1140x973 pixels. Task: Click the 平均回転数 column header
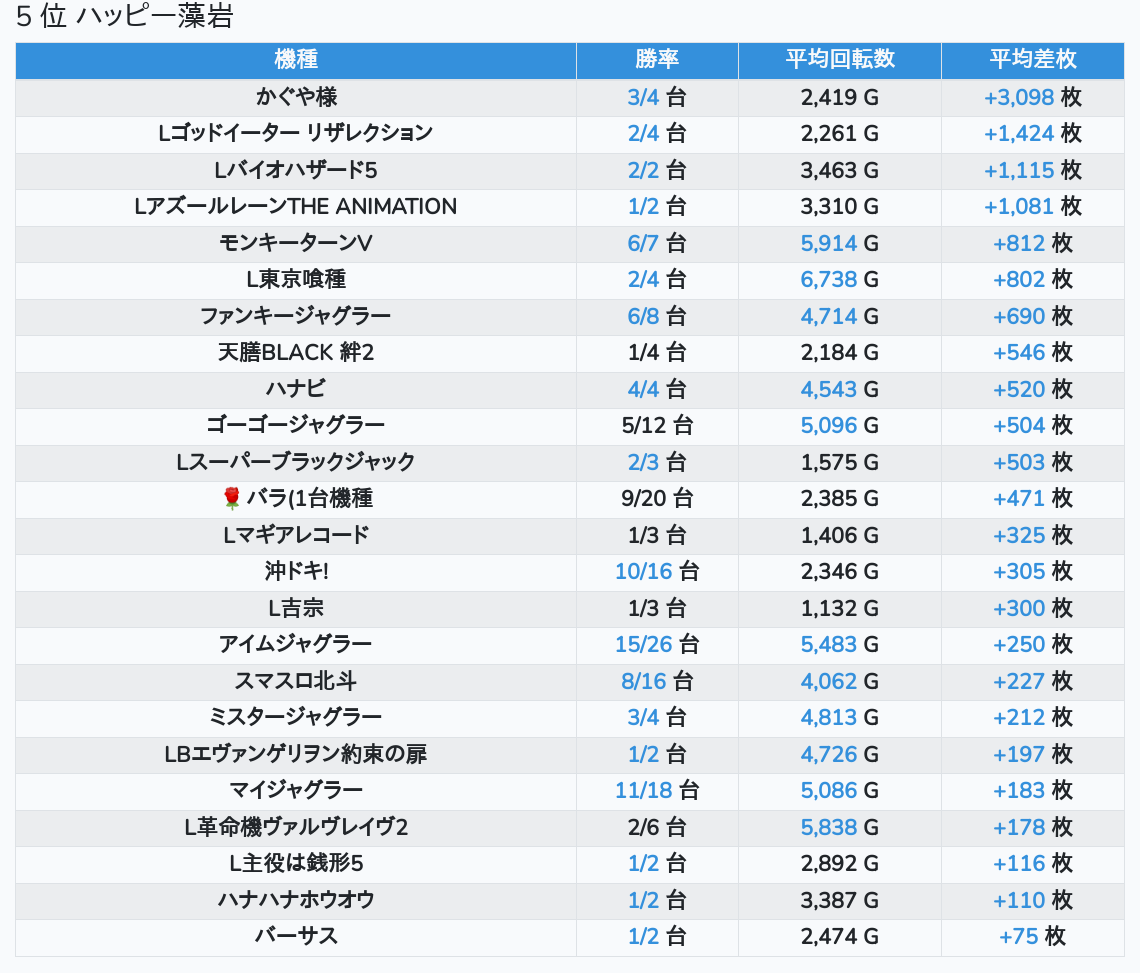839,59
